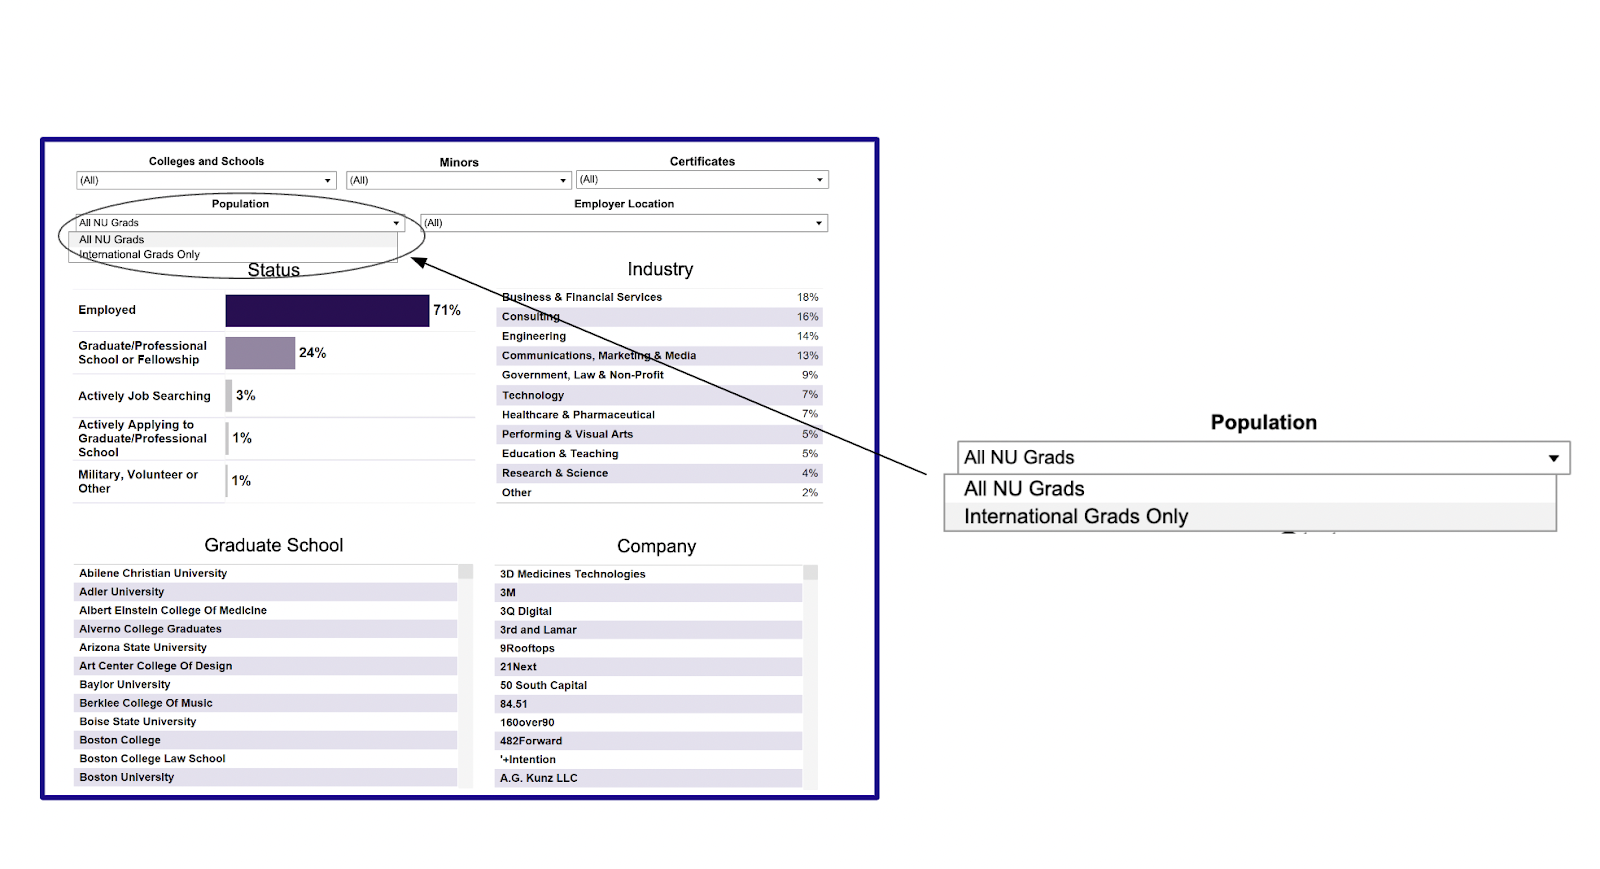1600x869 pixels.
Task: Select Boston University in the list
Action: [x=266, y=777]
